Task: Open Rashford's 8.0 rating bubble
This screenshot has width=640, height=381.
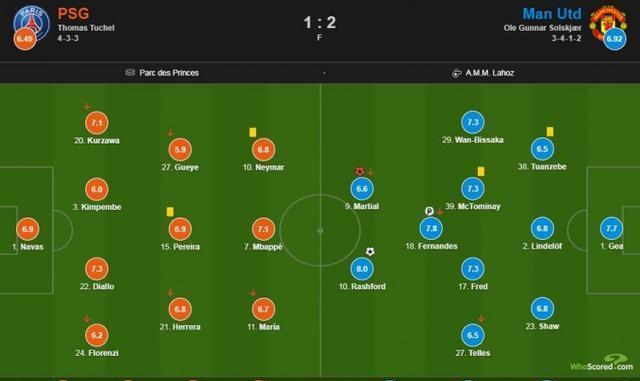Action: [362, 269]
